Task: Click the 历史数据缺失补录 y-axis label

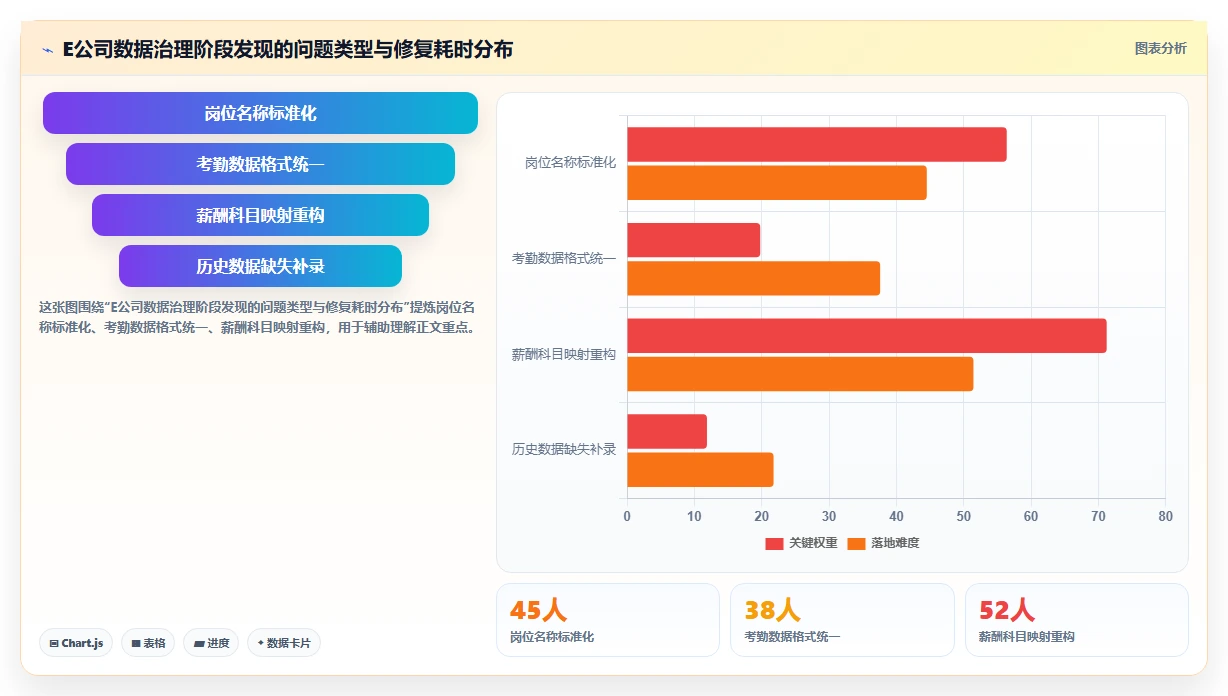Action: tap(564, 450)
